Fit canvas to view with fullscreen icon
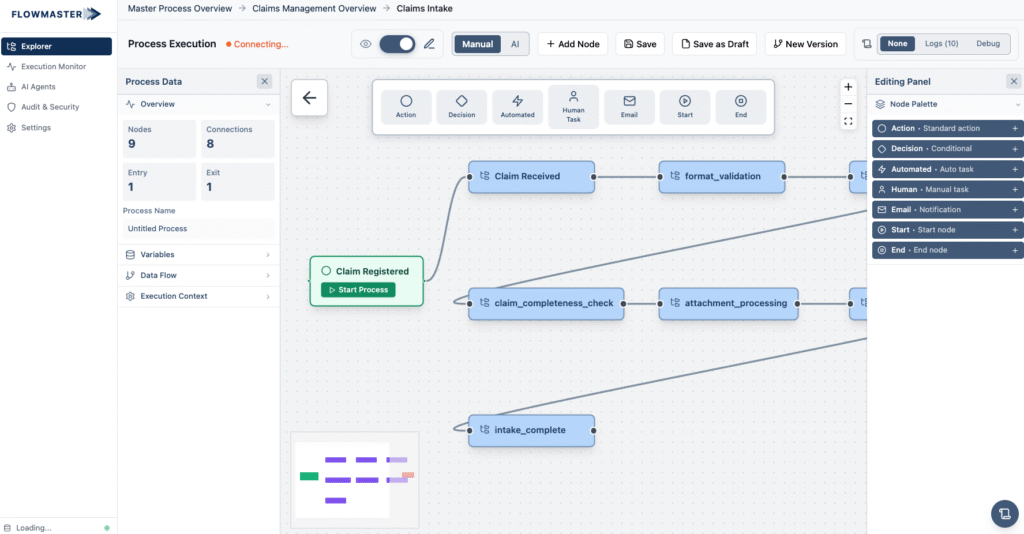The height and width of the screenshot is (534, 1024). click(848, 121)
